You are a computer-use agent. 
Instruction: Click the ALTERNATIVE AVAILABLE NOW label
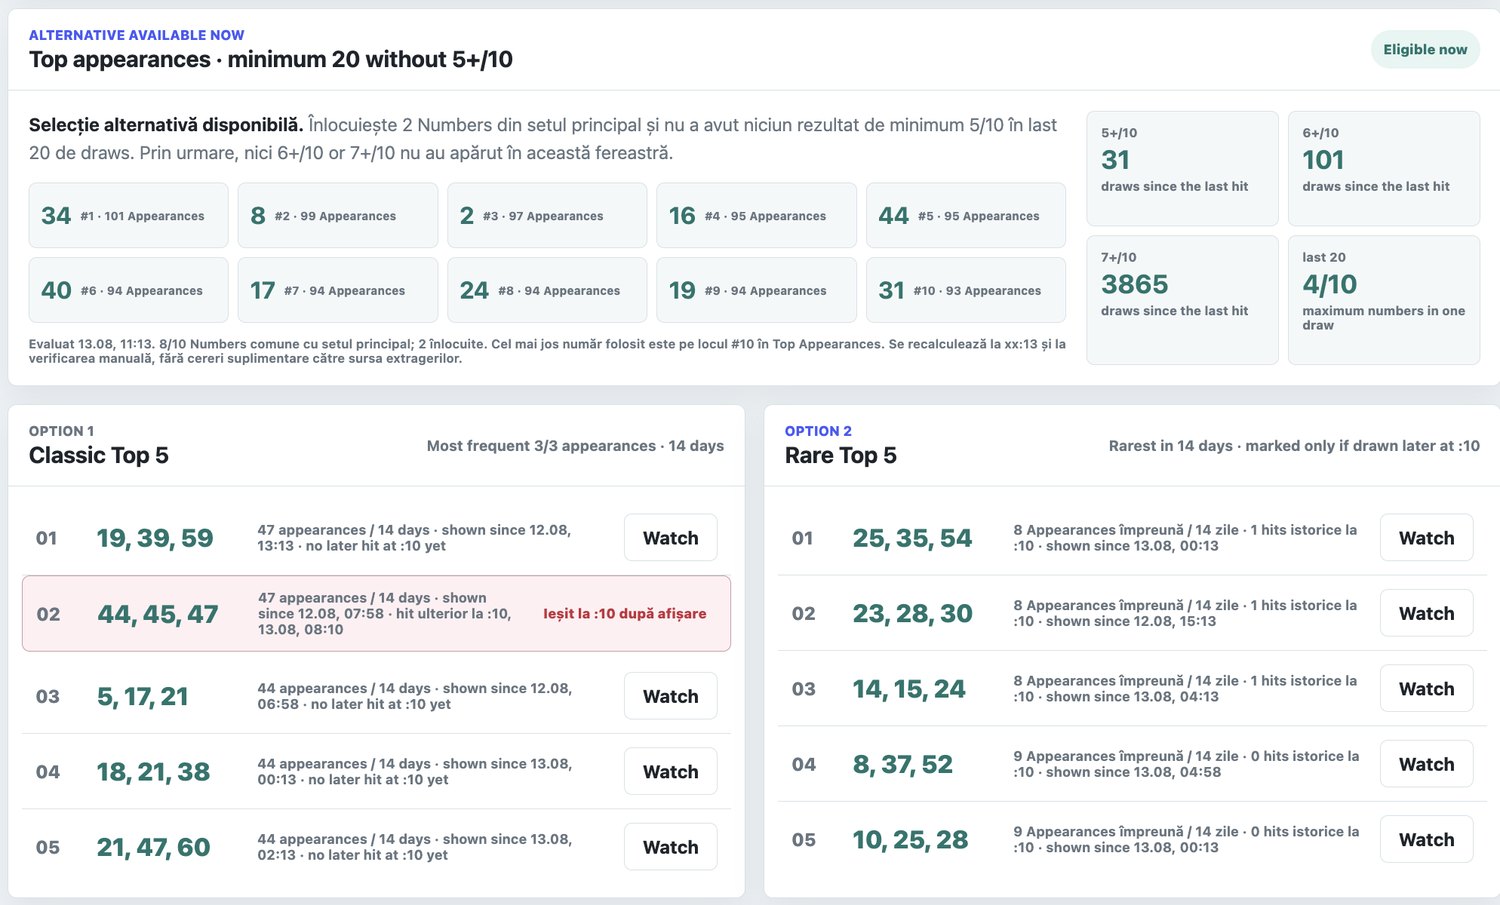[137, 35]
